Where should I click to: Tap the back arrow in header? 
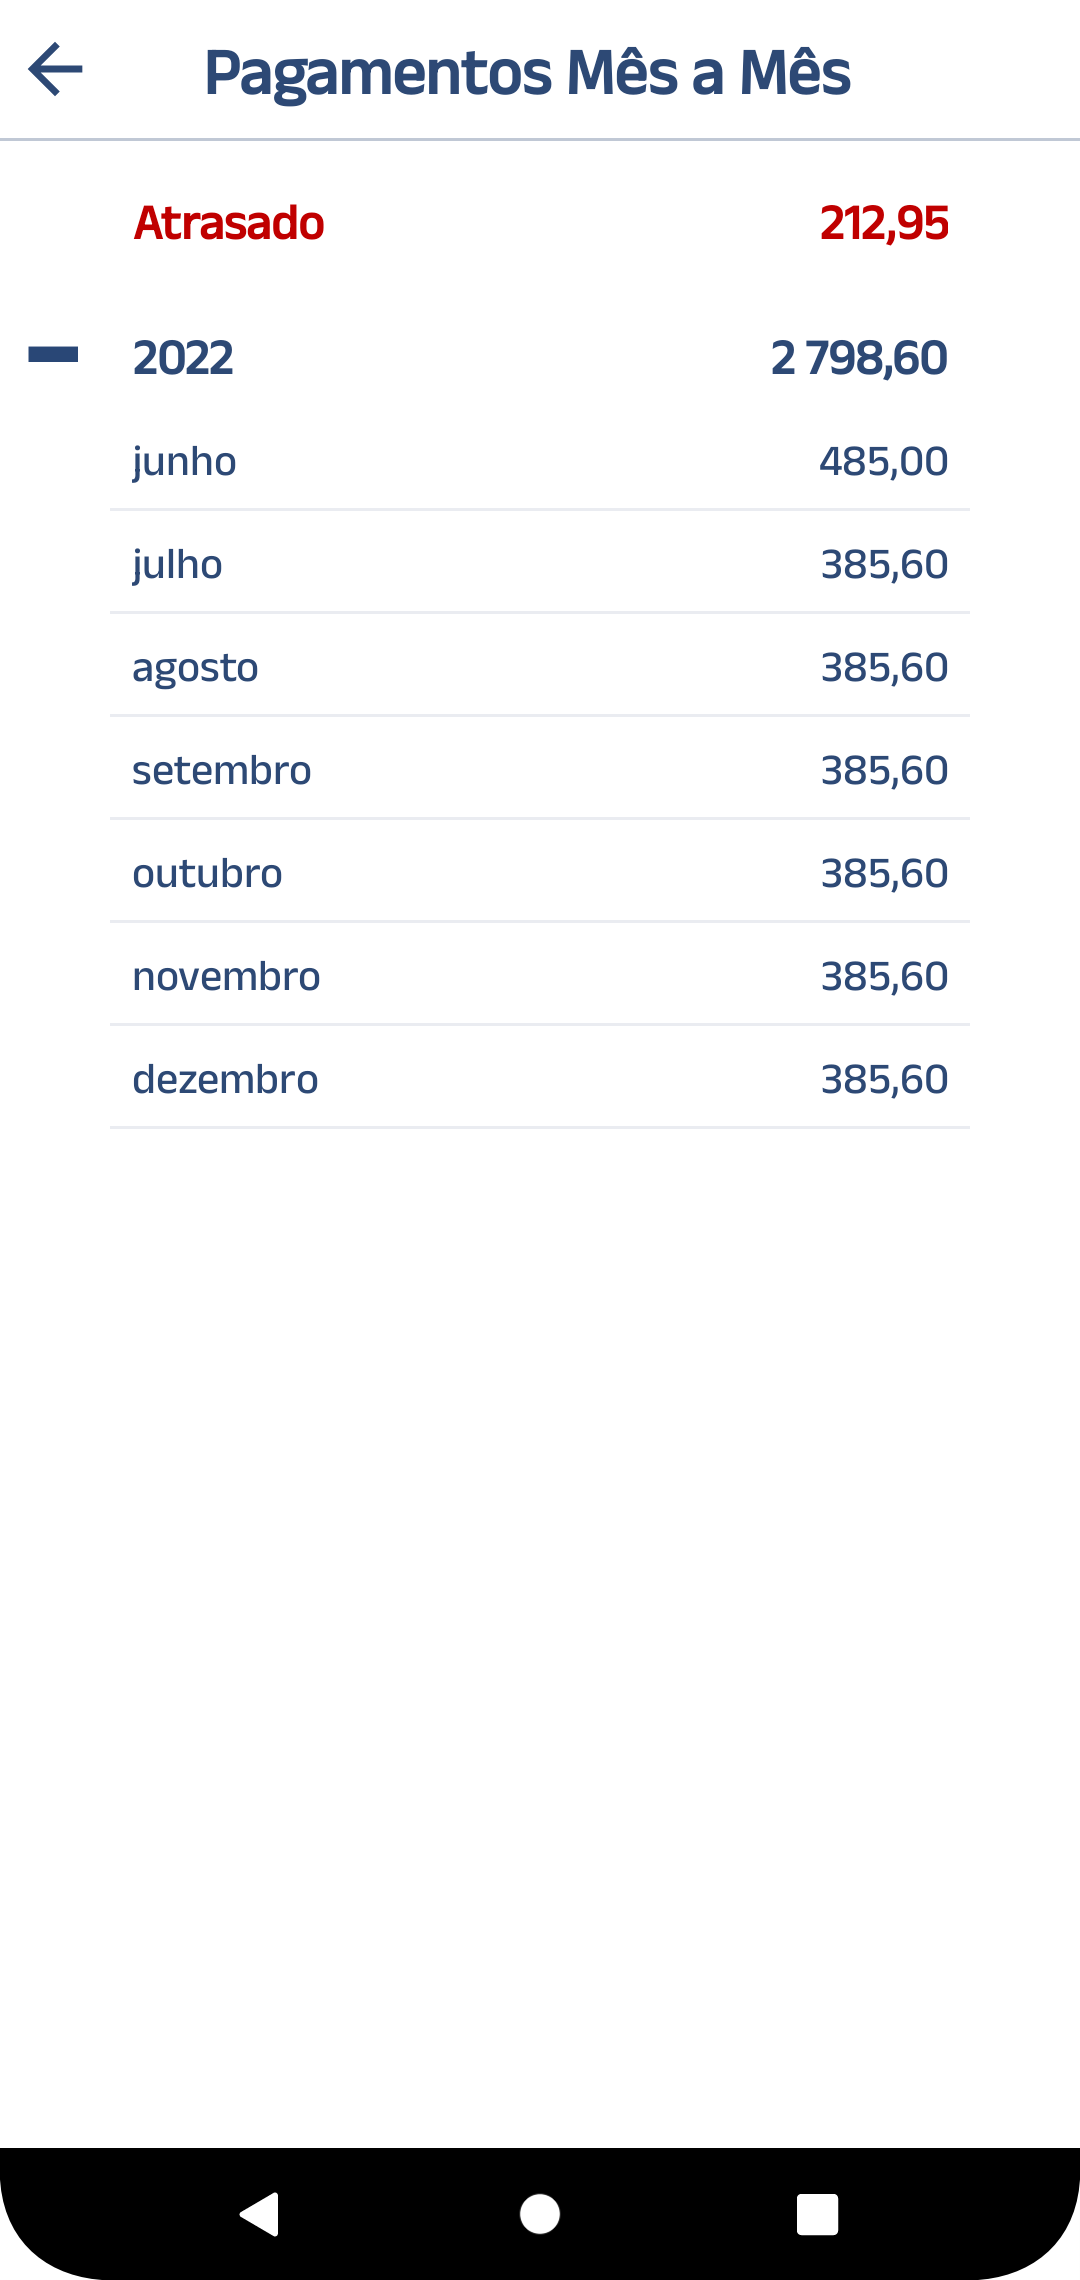[56, 70]
